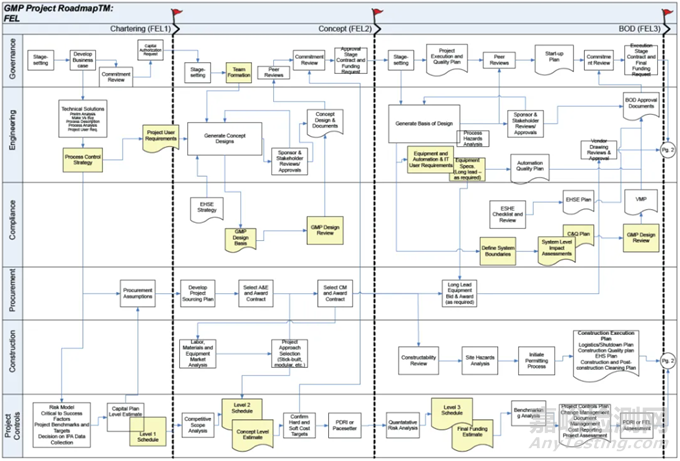Screen dimensions: 680x461
Task: Click the Project User Requirements box
Action: click(160, 136)
